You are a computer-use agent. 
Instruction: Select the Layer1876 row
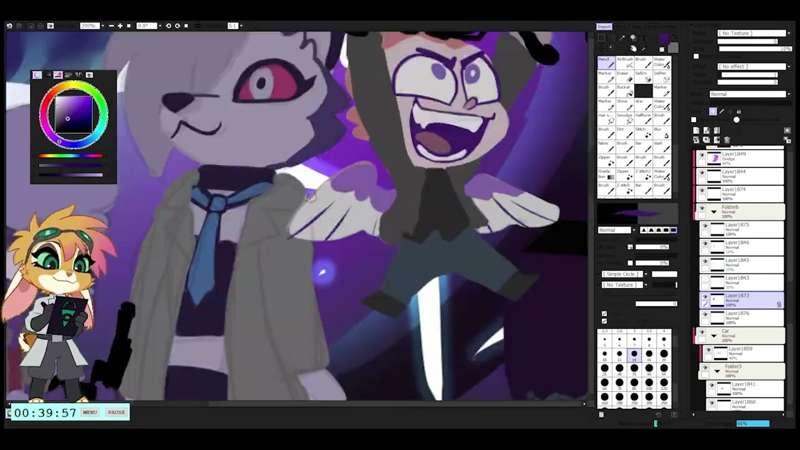click(x=741, y=318)
